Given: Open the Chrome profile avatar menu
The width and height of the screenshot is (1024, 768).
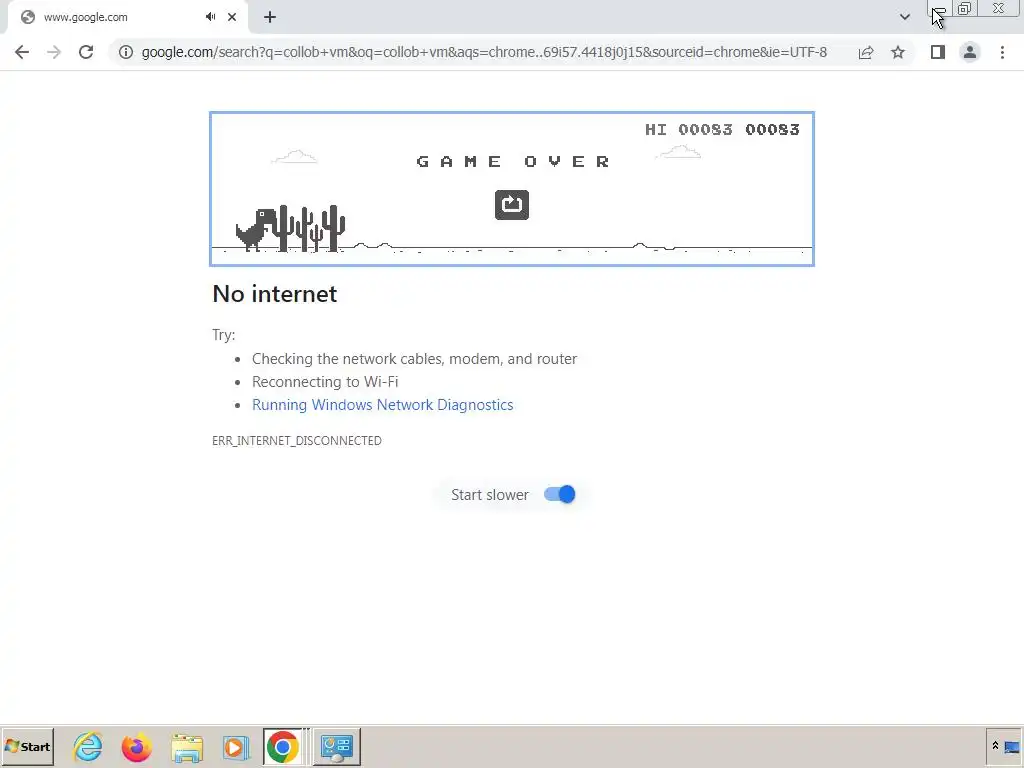Looking at the screenshot, I should click(x=970, y=52).
